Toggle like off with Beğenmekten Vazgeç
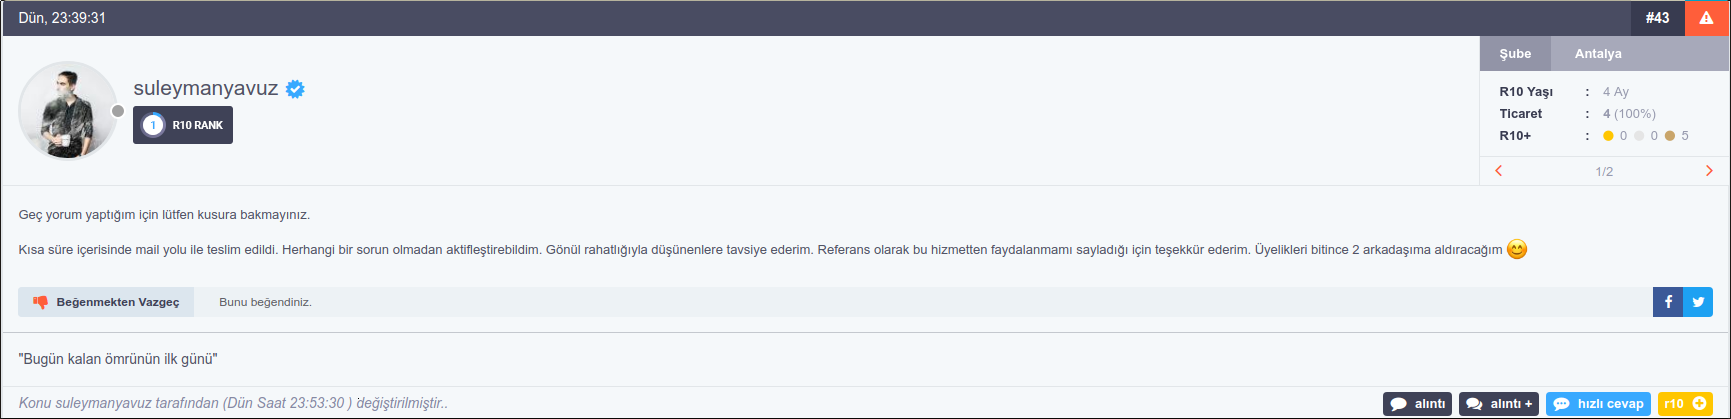 coord(106,302)
